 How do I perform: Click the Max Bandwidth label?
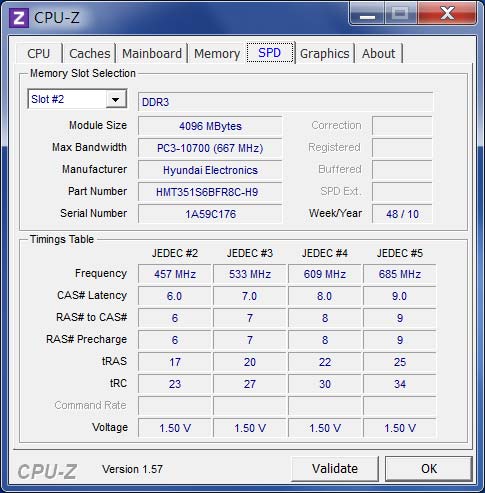(89, 147)
